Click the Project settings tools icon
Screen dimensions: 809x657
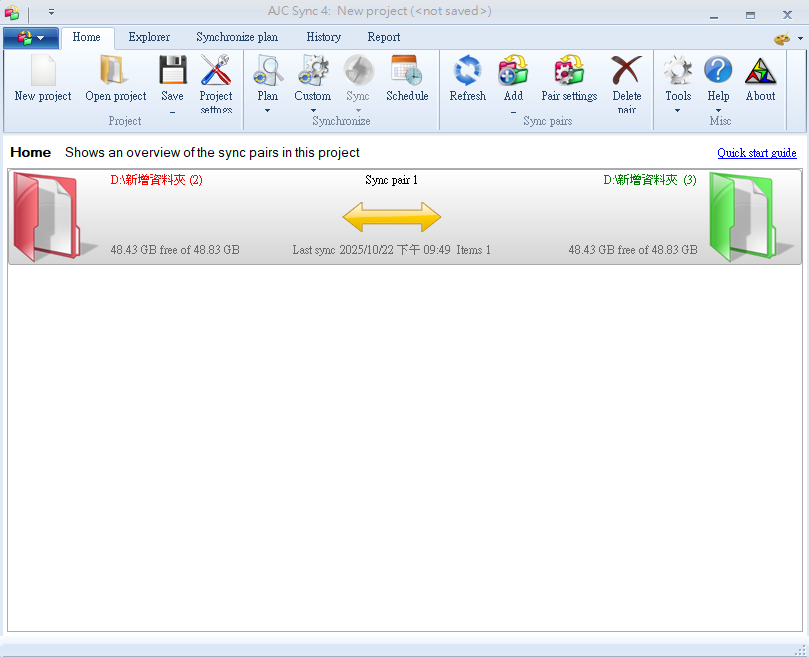[216, 72]
